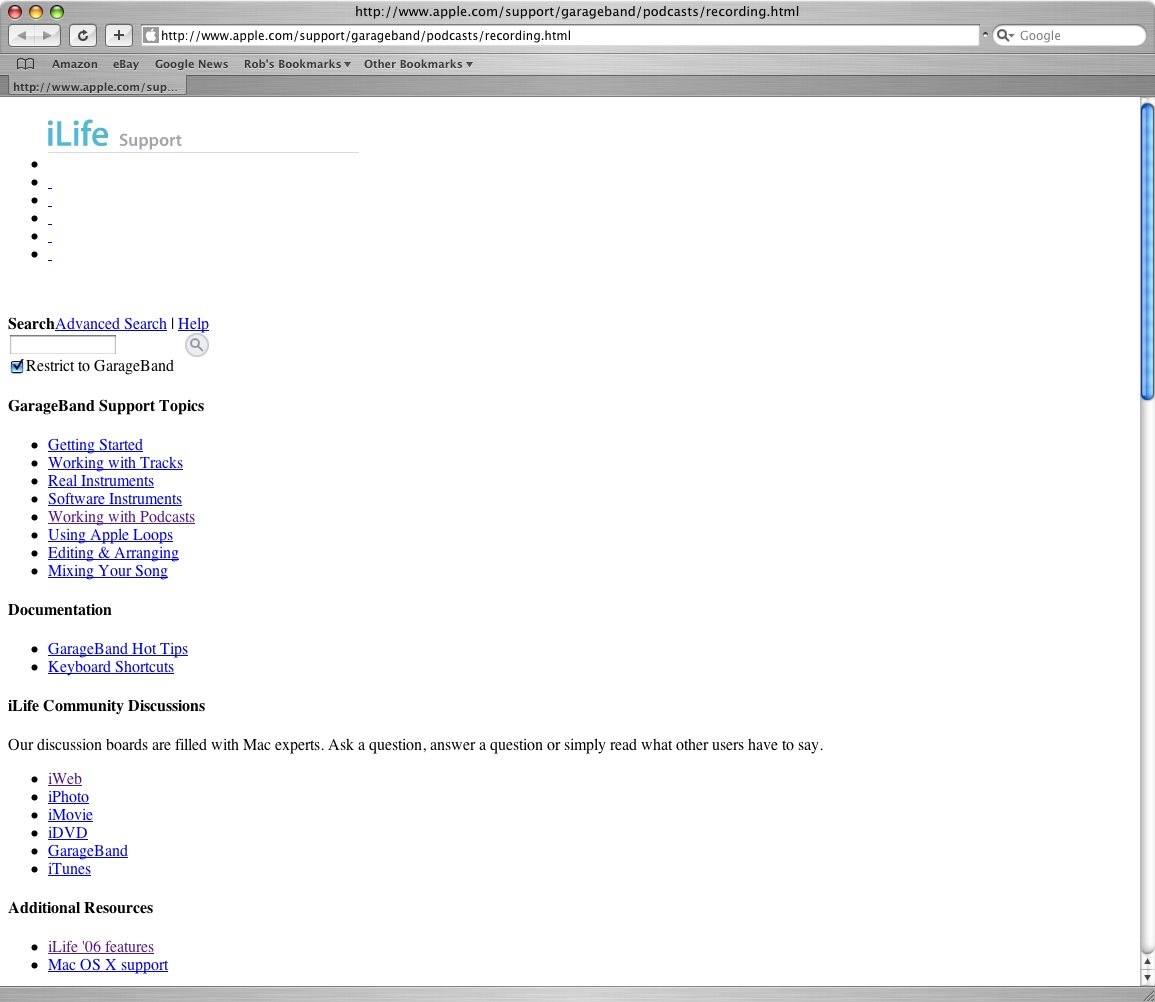Click the vertical scrollbar thumb

tap(1147, 252)
